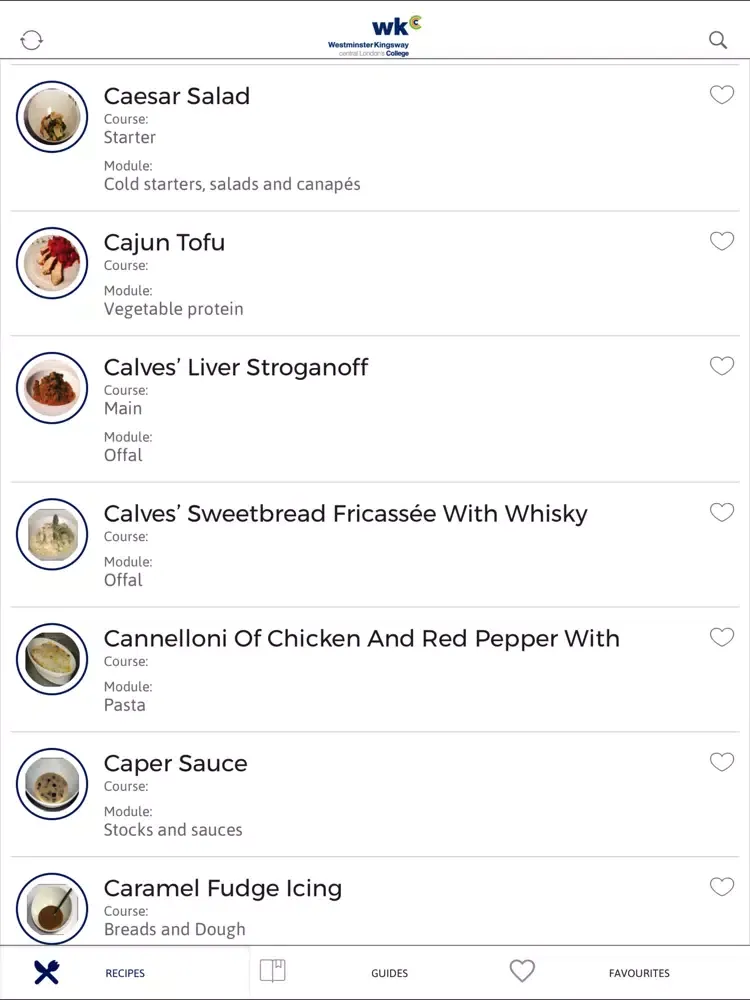Favourite the Caramel Fudge Icing recipe
Viewport: 750px width, 1000px height.
click(722, 887)
